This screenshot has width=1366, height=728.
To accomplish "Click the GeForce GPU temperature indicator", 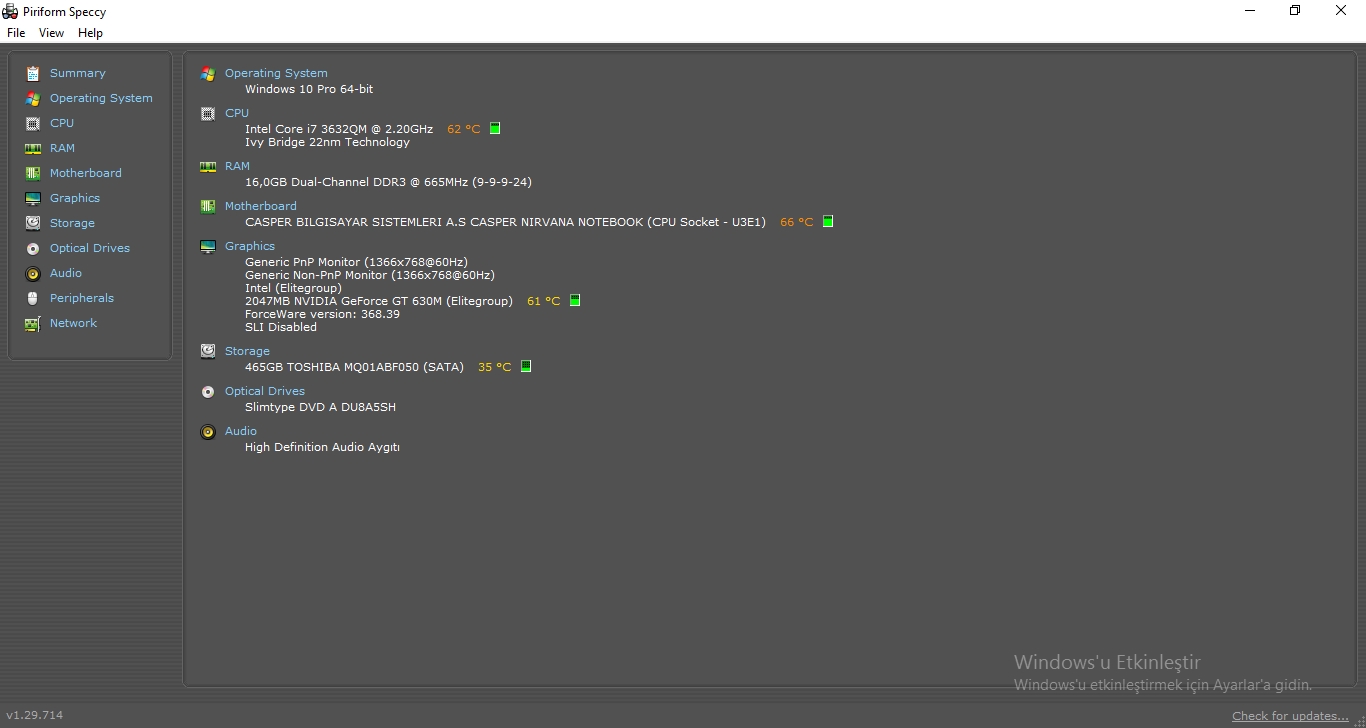I will 575,301.
